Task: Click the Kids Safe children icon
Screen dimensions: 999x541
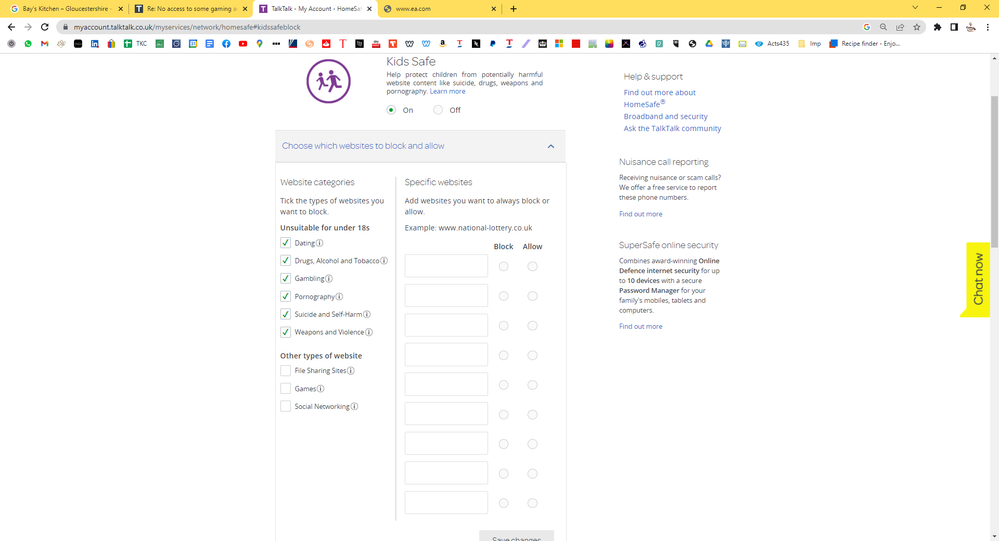Action: [x=328, y=82]
